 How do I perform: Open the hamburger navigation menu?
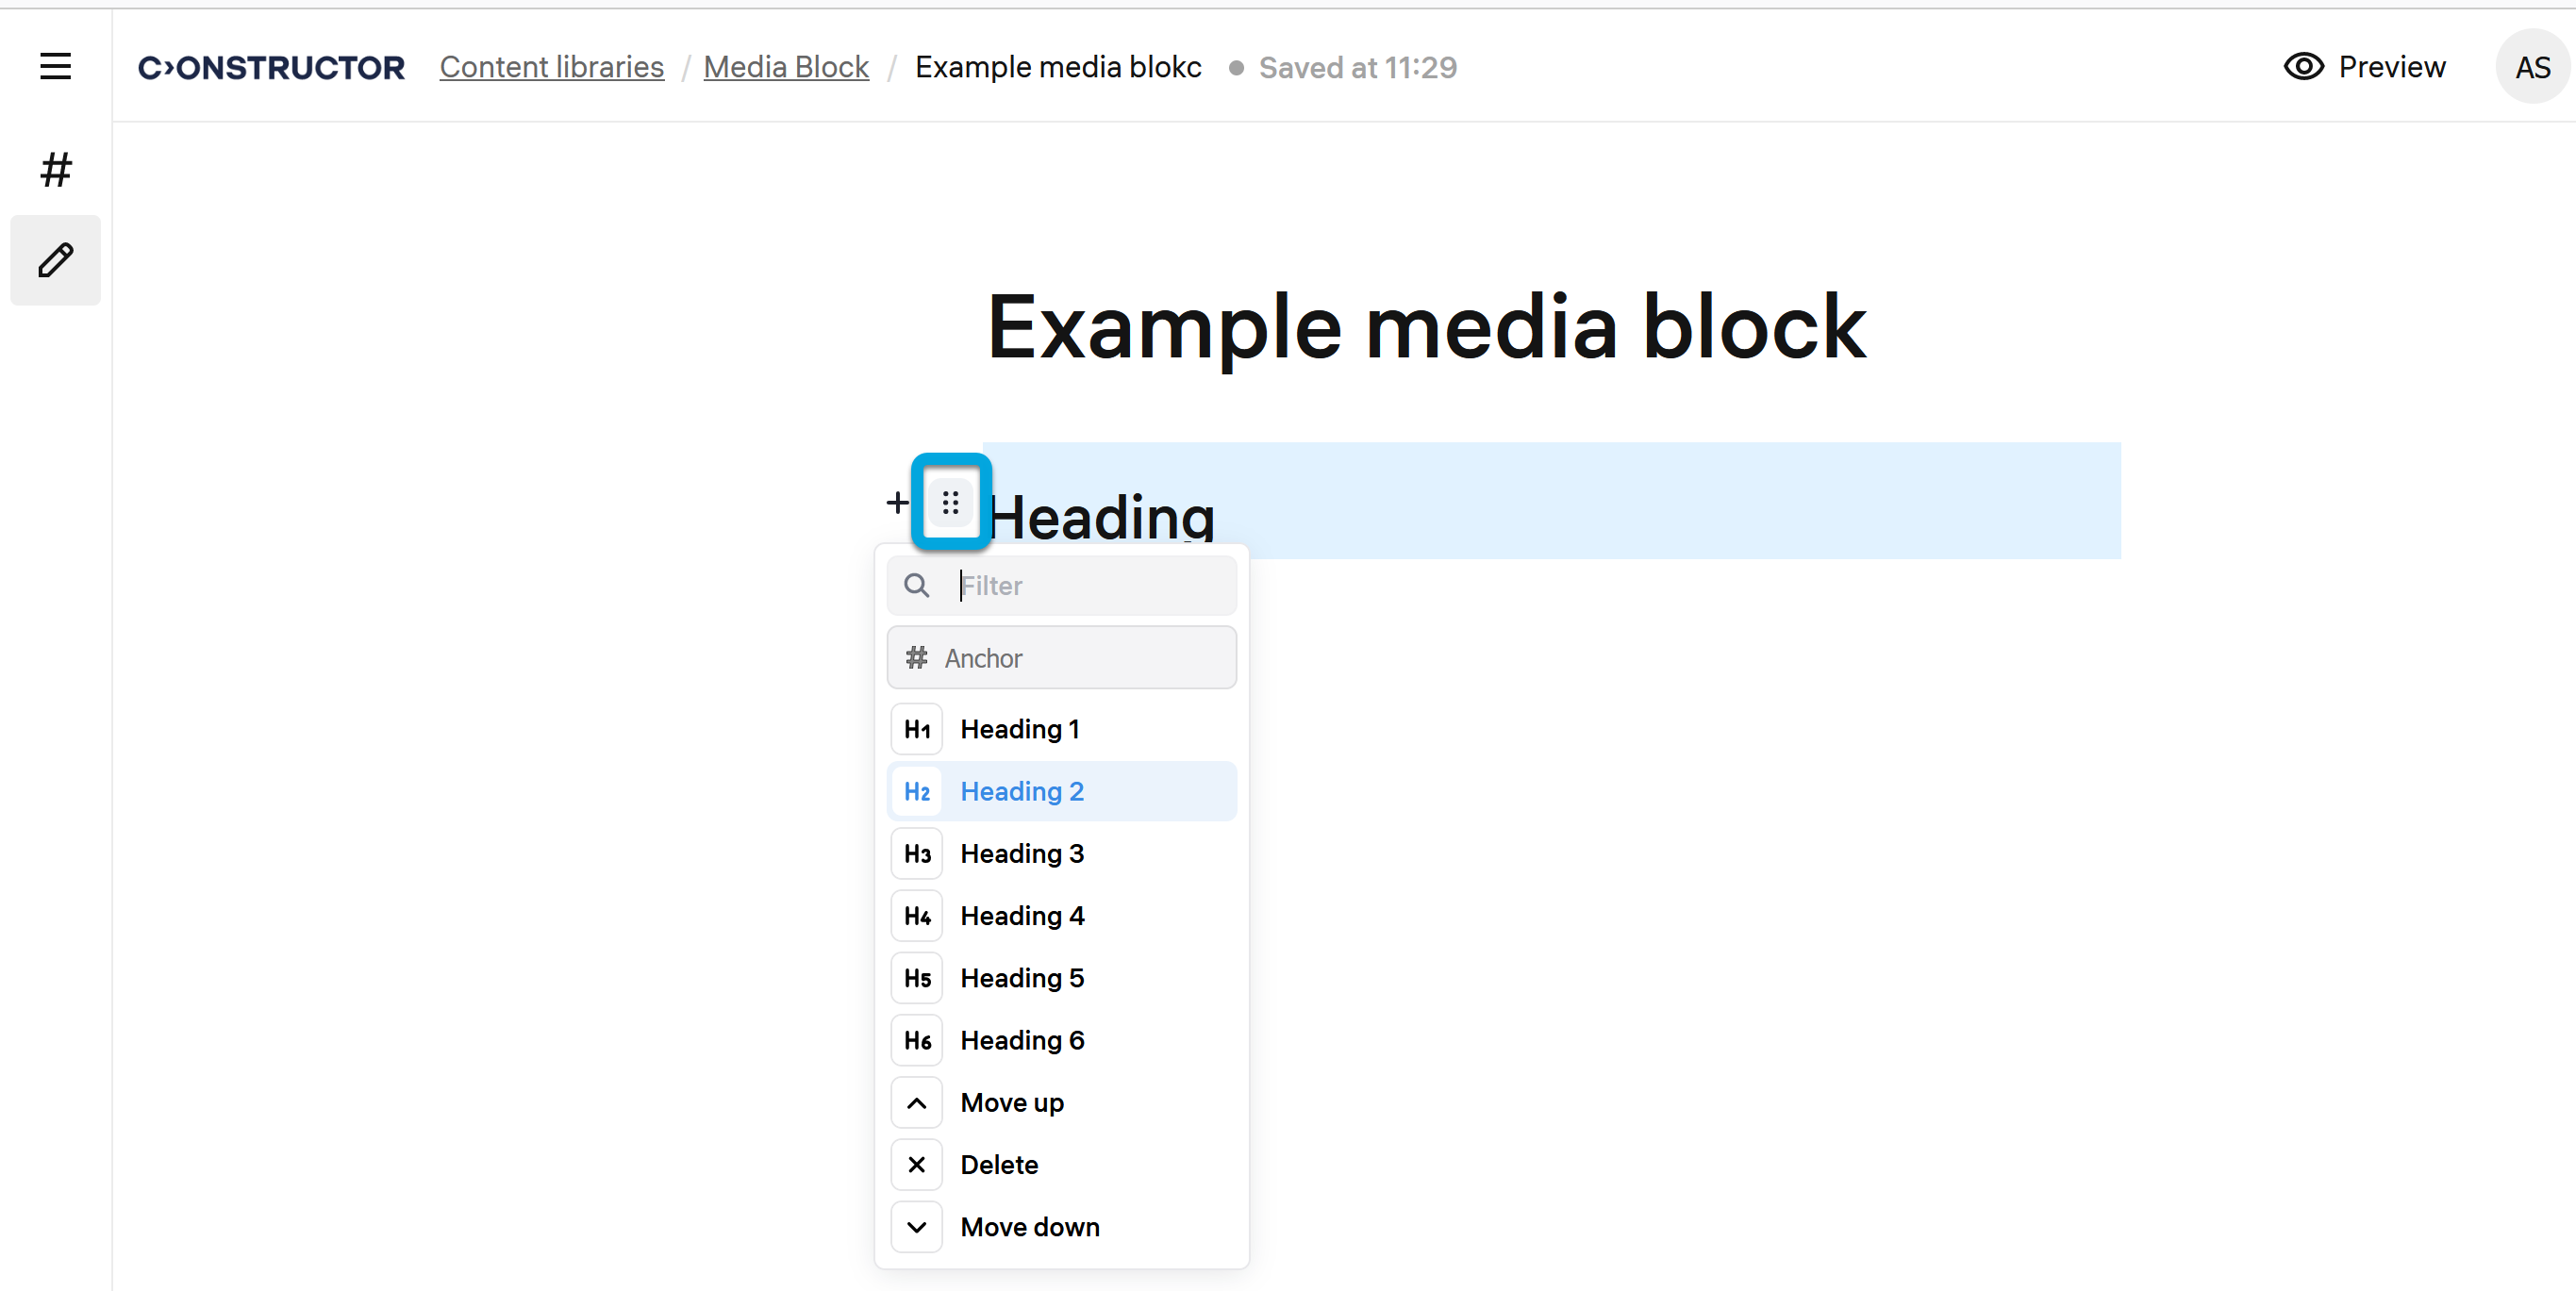[x=55, y=67]
